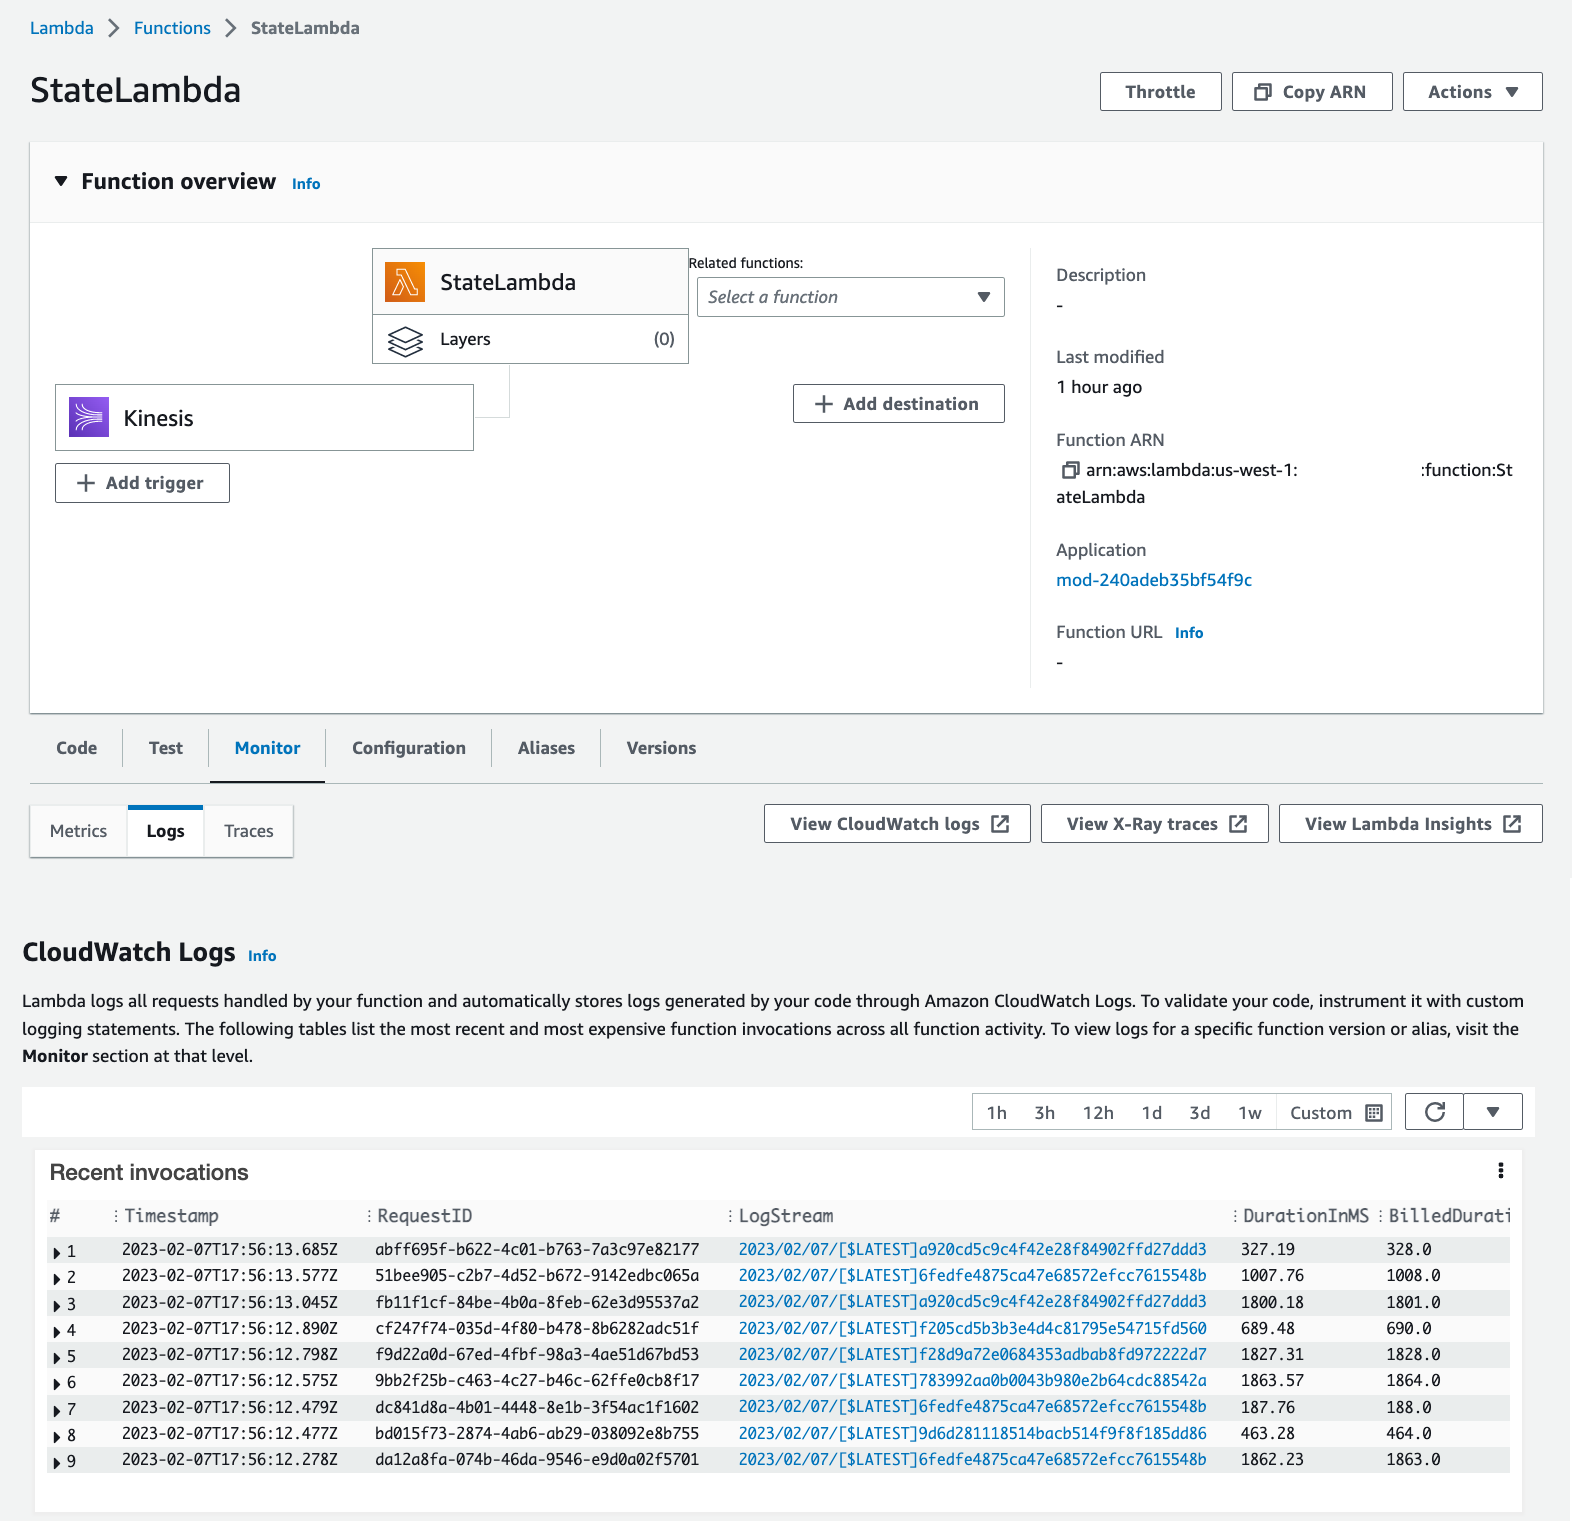Click the copy icon next to the Function ARN
The height and width of the screenshot is (1521, 1572).
coord(1070,470)
